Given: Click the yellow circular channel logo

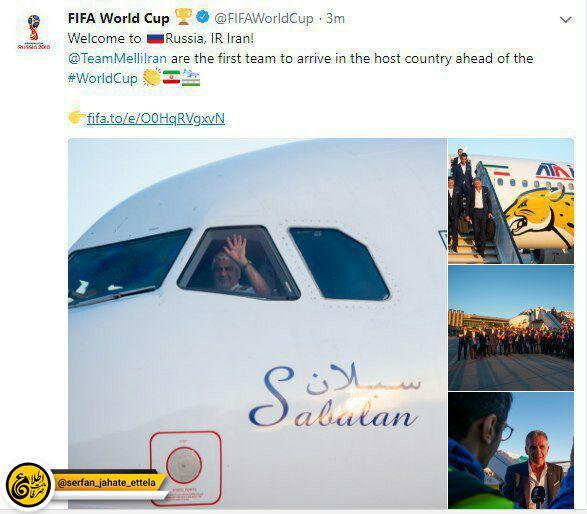Looking at the screenshot, I should [x=28, y=485].
